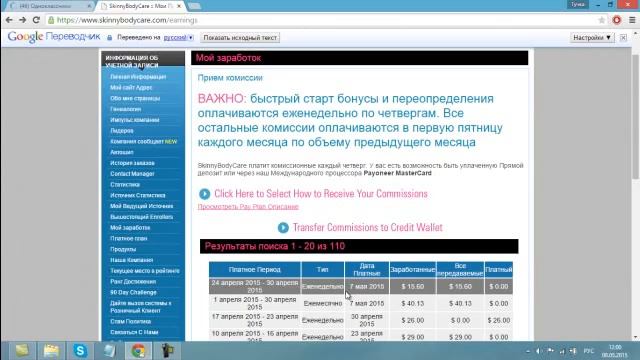Click the vertical scrollbar thumb
Screen dimensions: 640x360
636,116
